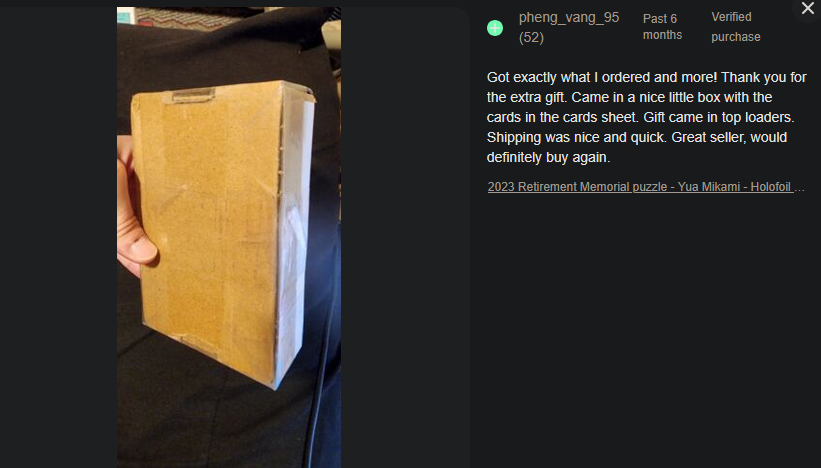Click the Verified purchase label
Viewport: 821px width, 468px height.
click(736, 27)
